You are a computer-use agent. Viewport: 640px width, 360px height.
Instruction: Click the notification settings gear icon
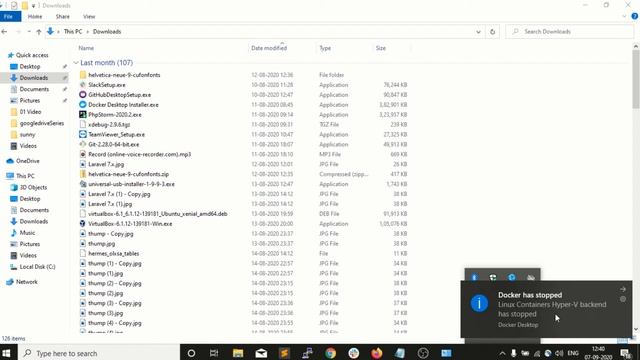[x=623, y=299]
